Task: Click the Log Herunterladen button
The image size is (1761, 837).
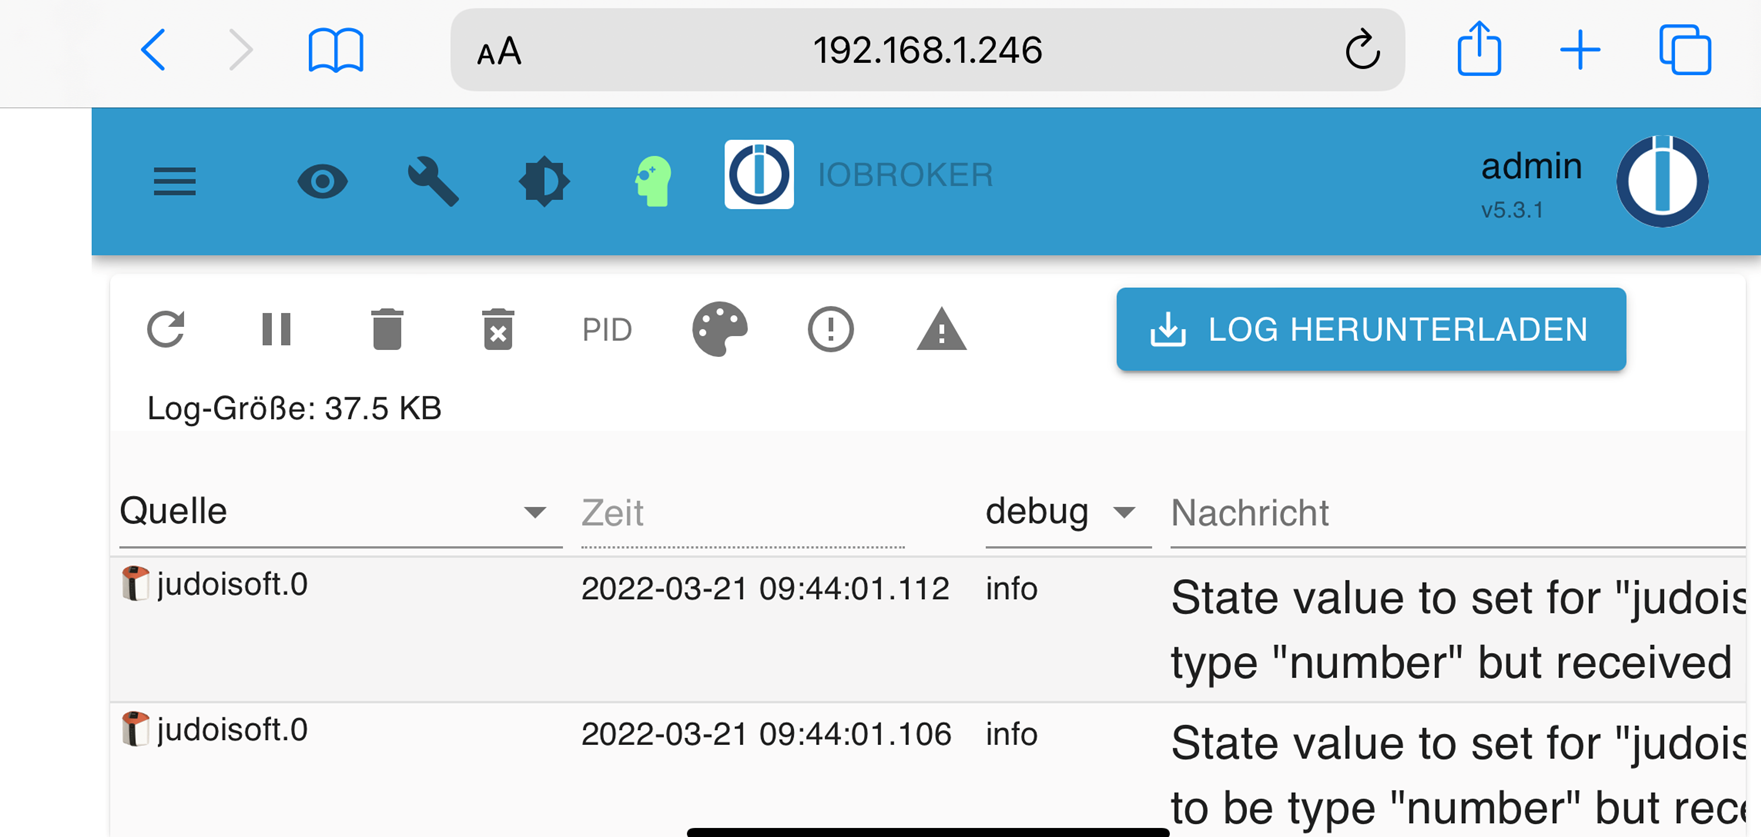Action: pyautogui.click(x=1370, y=329)
